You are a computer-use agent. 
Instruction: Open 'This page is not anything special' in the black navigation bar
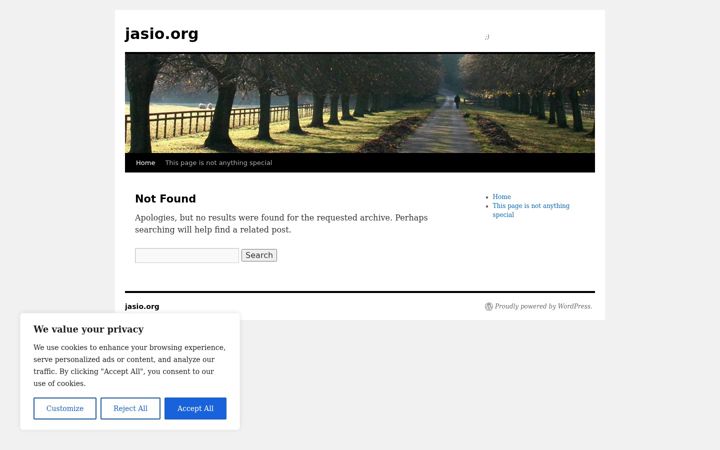point(219,163)
